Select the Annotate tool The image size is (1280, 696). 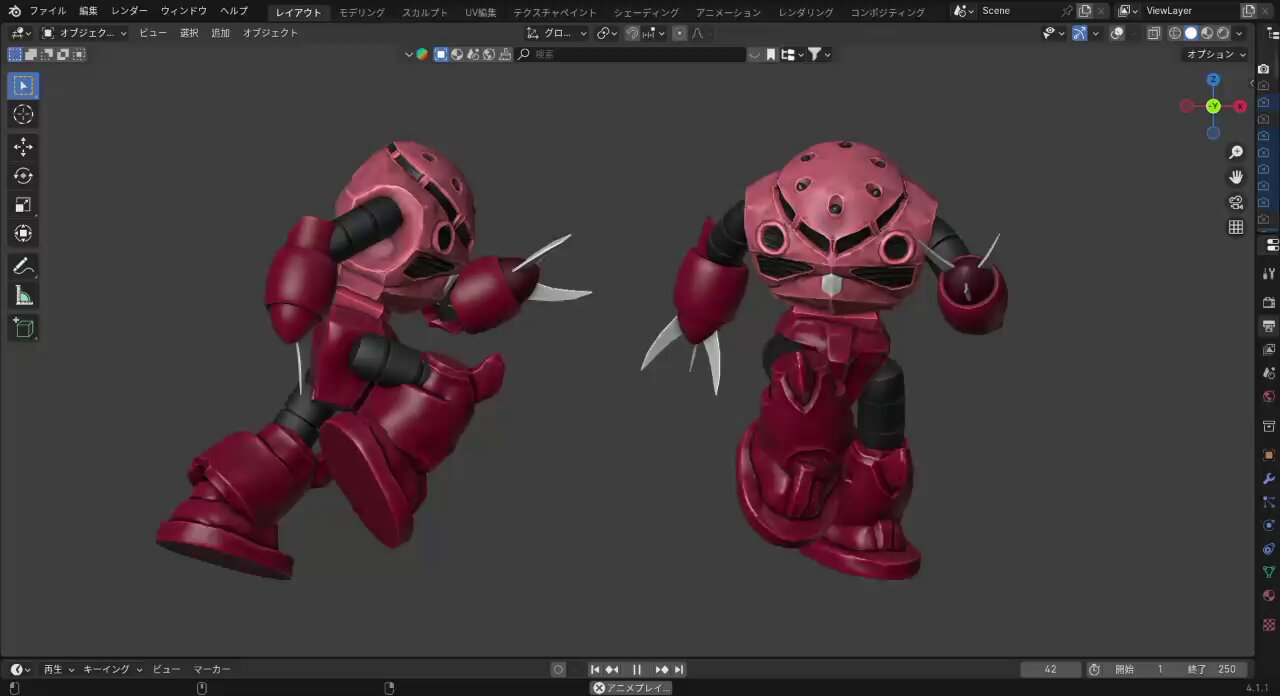(x=23, y=267)
